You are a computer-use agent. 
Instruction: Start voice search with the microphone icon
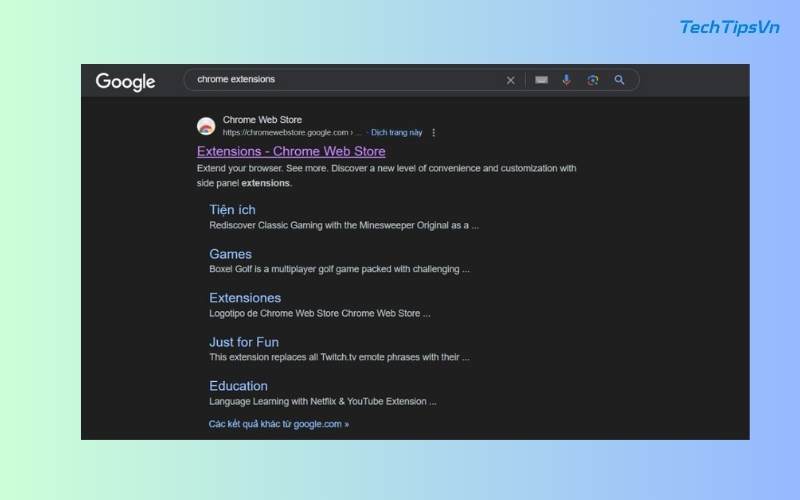[x=566, y=80]
